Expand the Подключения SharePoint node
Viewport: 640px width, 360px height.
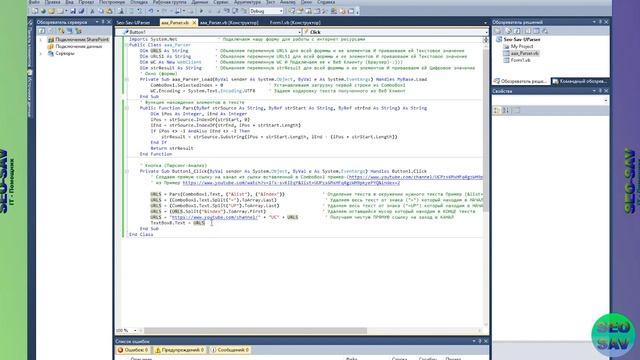pyautogui.click(x=40, y=40)
